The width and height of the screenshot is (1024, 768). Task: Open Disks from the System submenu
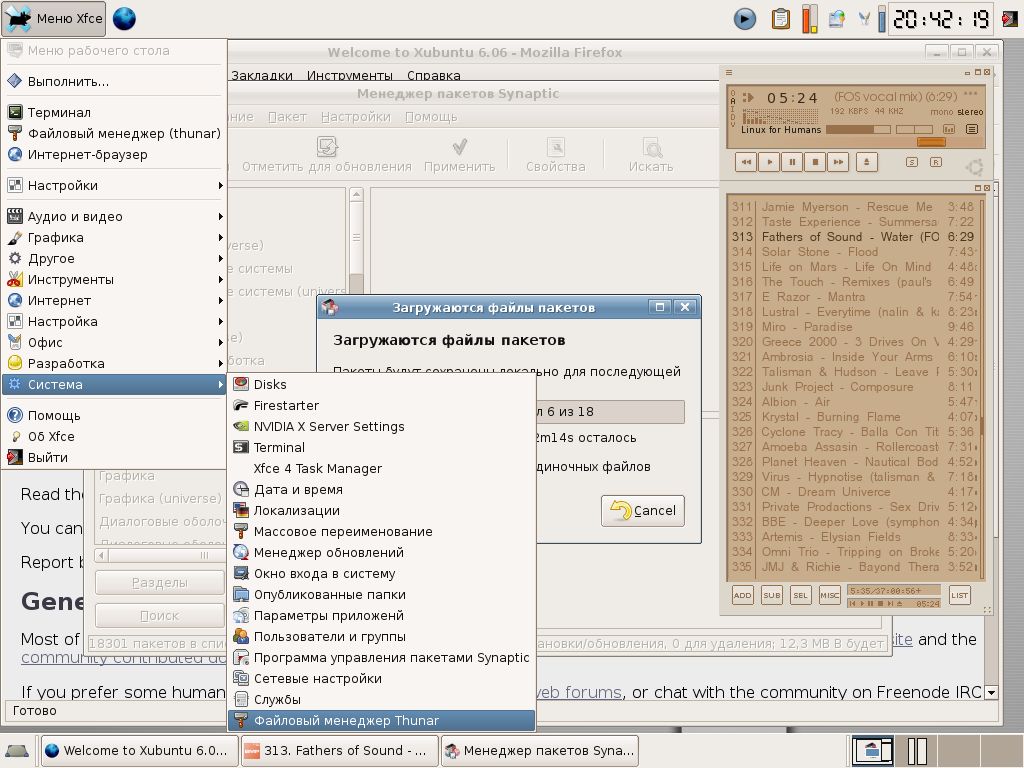tap(270, 384)
